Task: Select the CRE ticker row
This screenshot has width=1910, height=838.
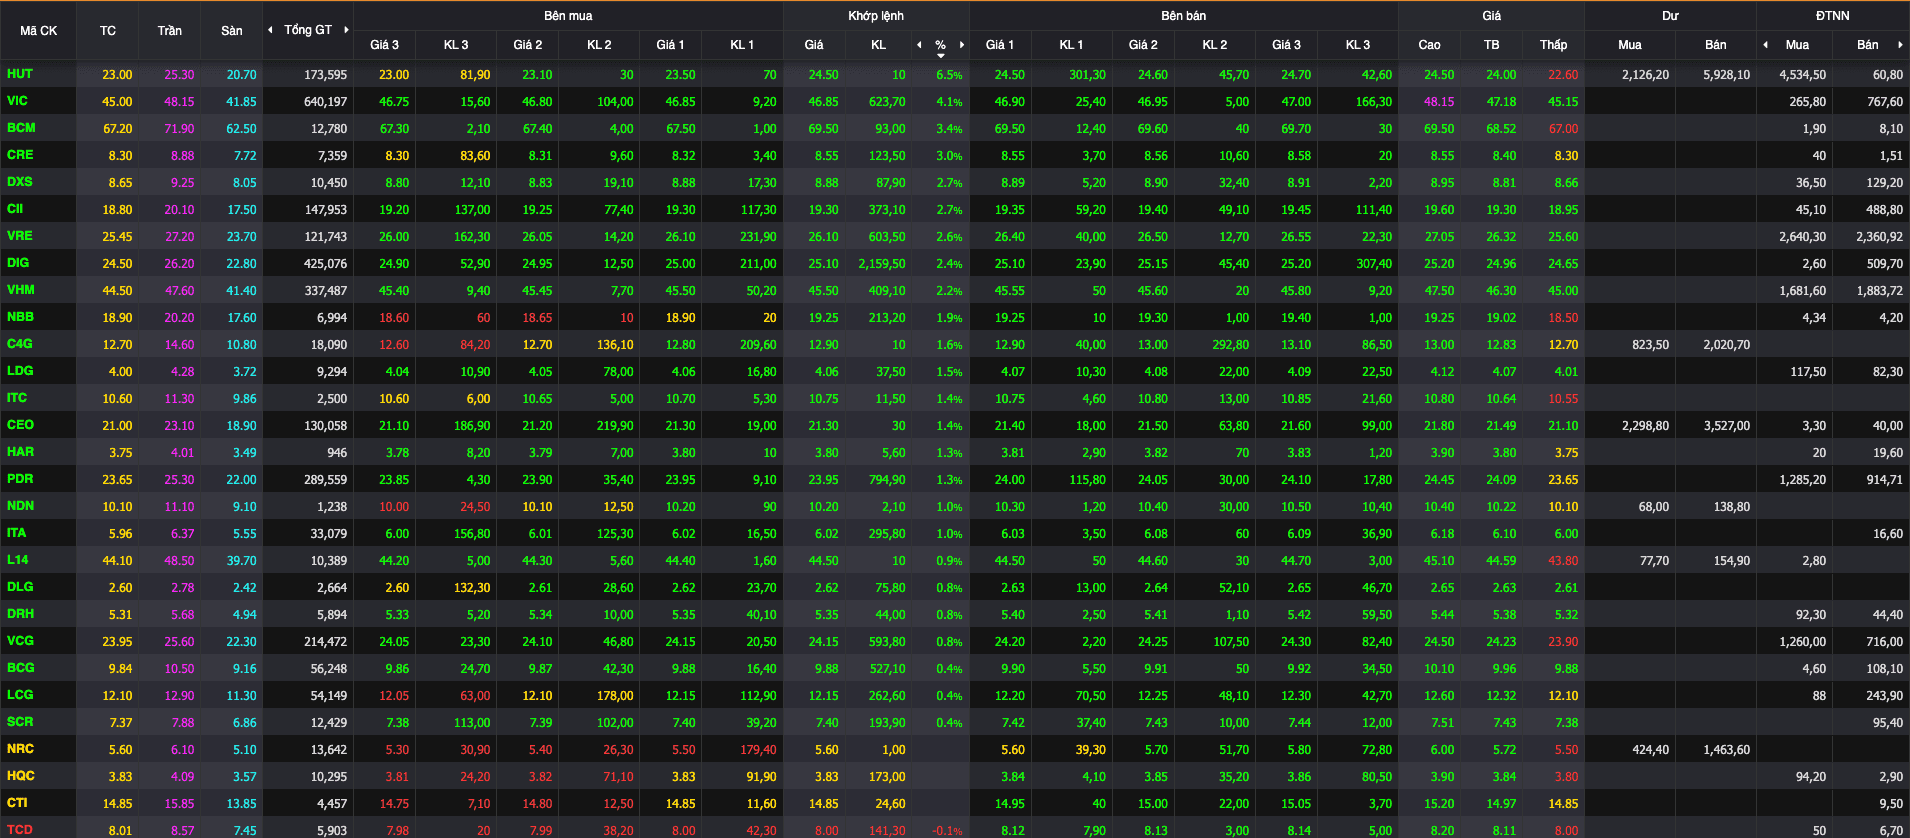Action: [x=20, y=155]
